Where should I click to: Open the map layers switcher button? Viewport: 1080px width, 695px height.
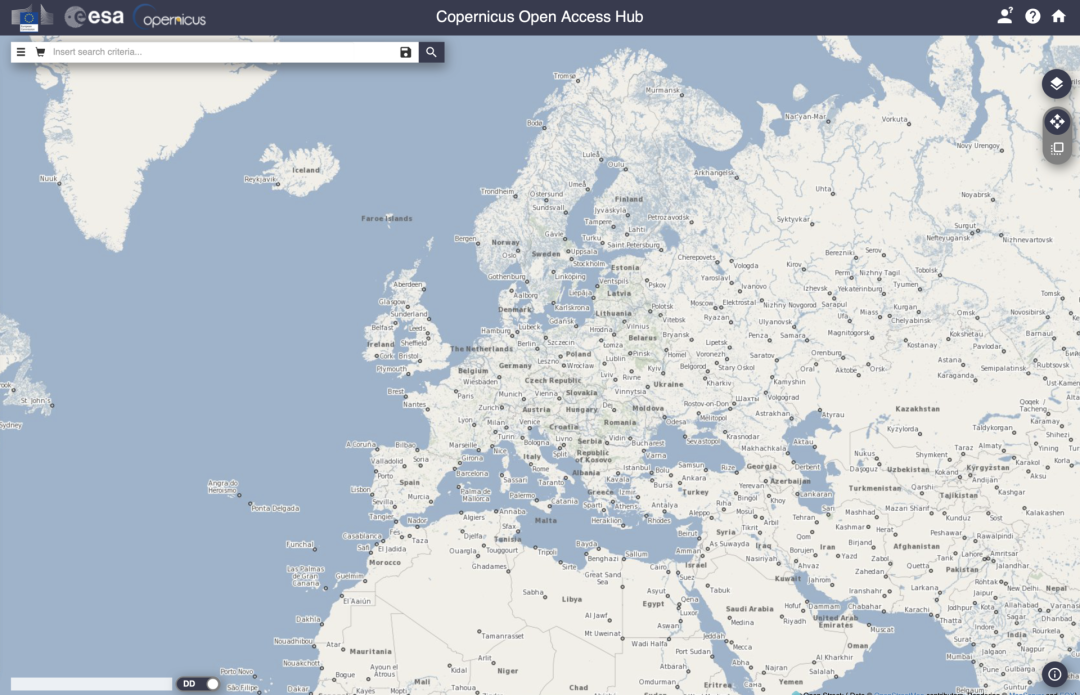pos(1056,84)
